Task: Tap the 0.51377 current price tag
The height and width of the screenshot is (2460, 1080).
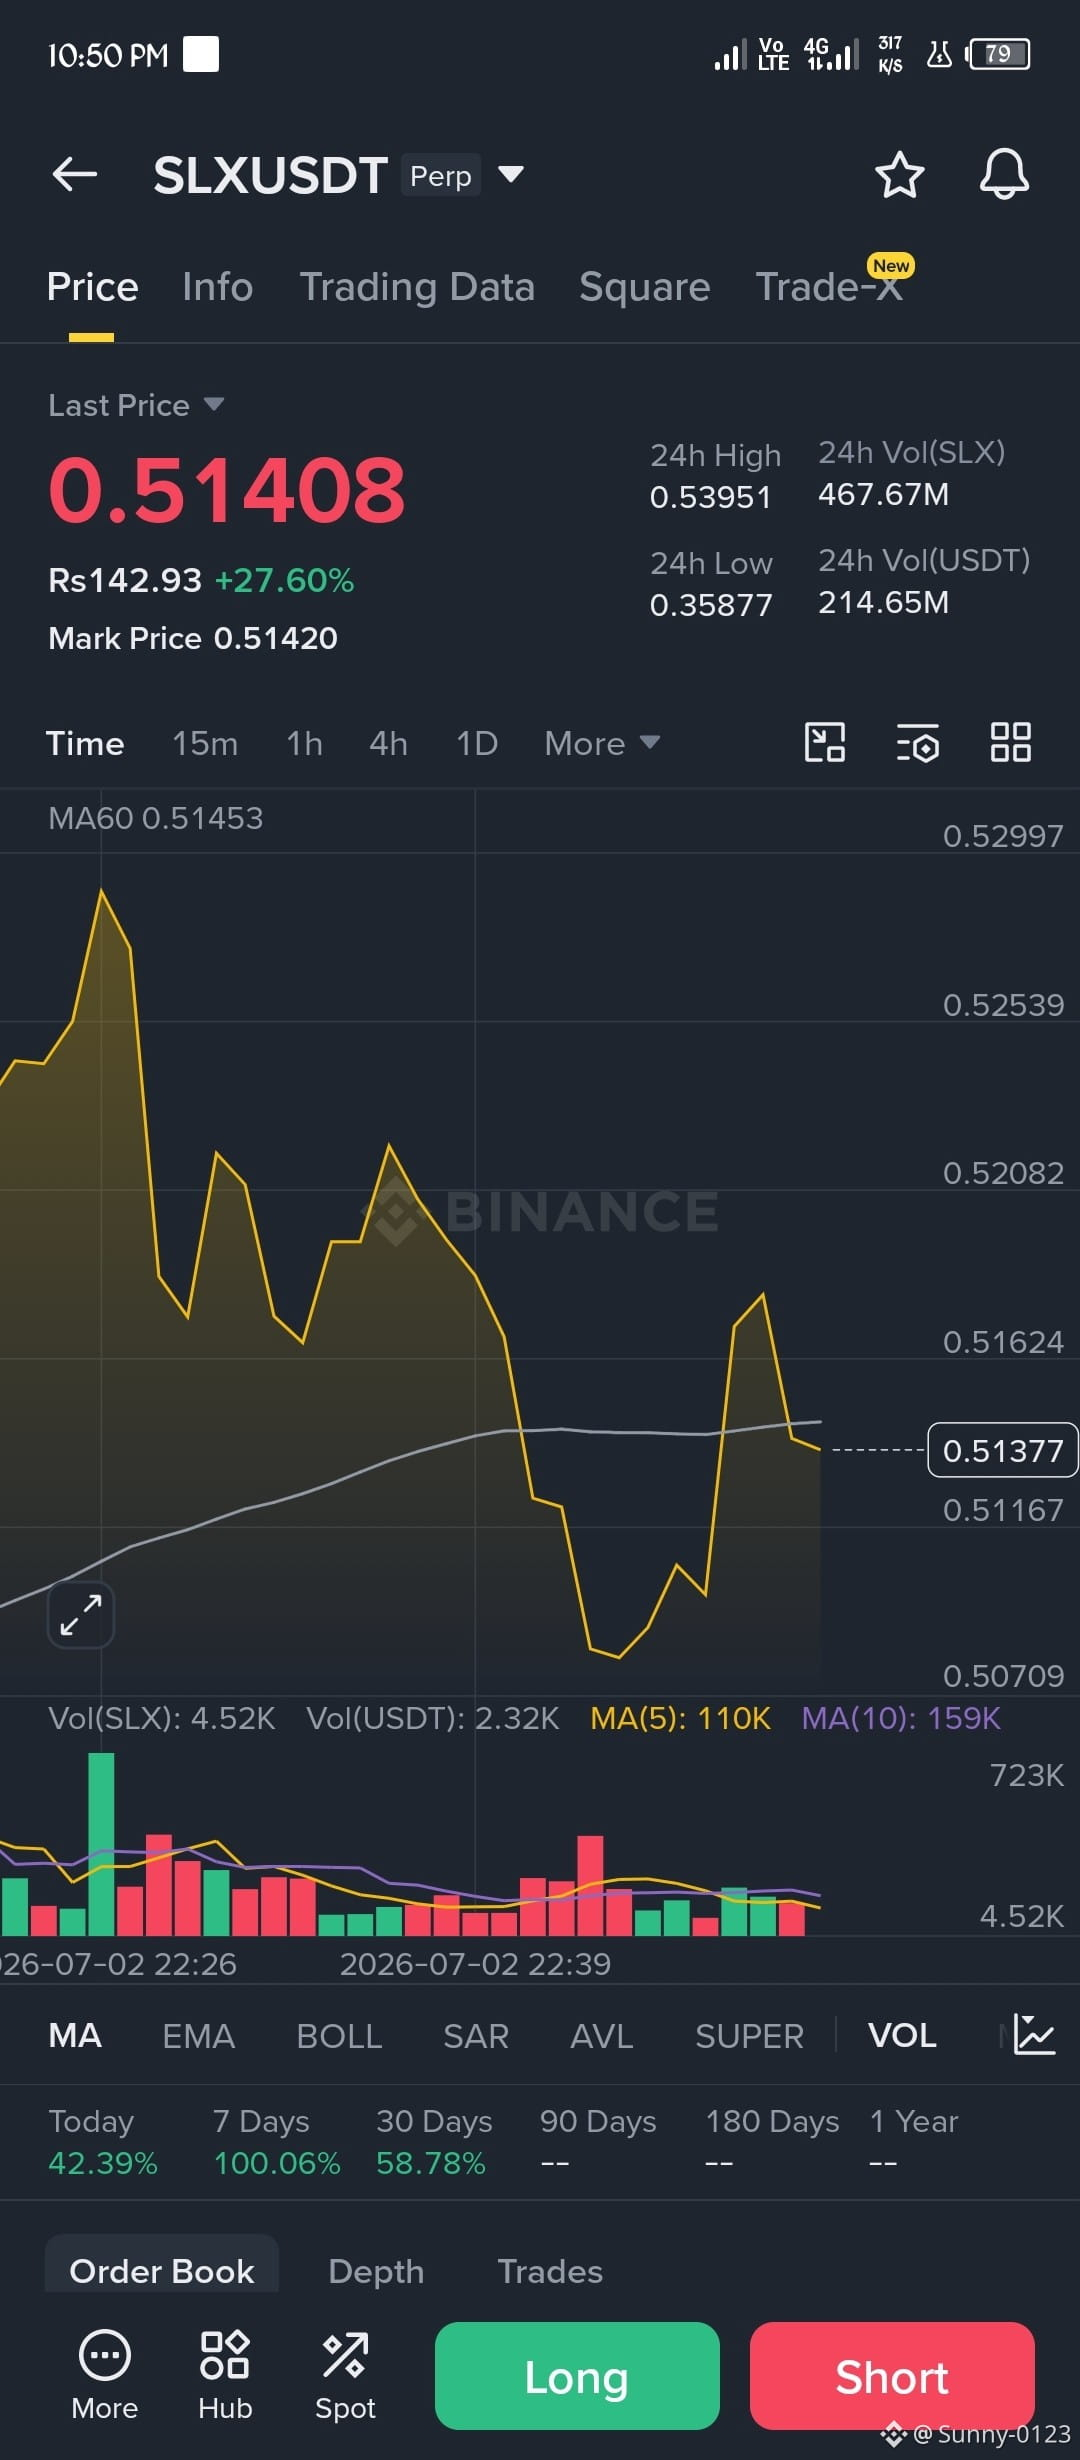Action: tap(1003, 1450)
